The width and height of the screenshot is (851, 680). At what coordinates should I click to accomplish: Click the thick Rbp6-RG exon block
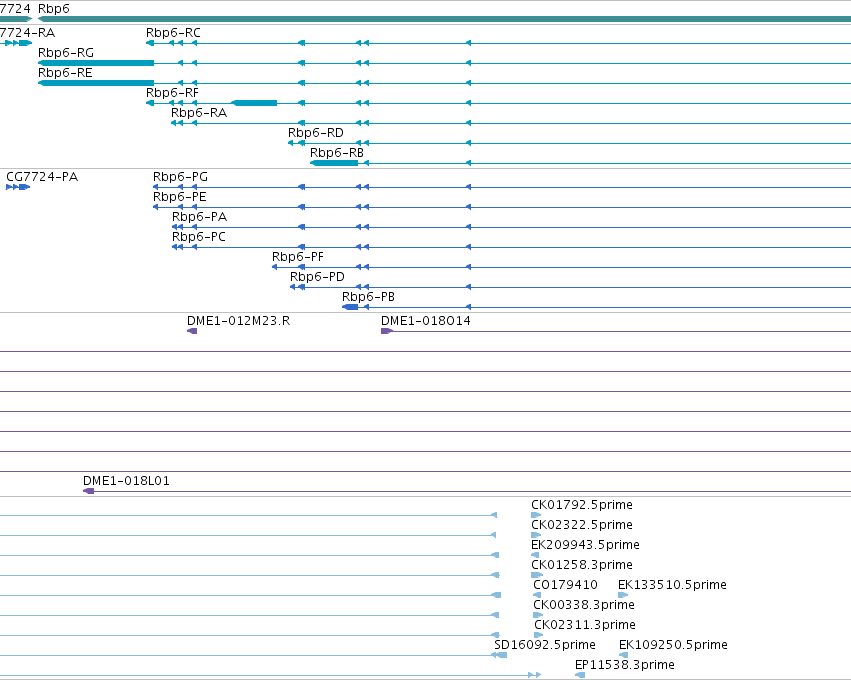96,63
